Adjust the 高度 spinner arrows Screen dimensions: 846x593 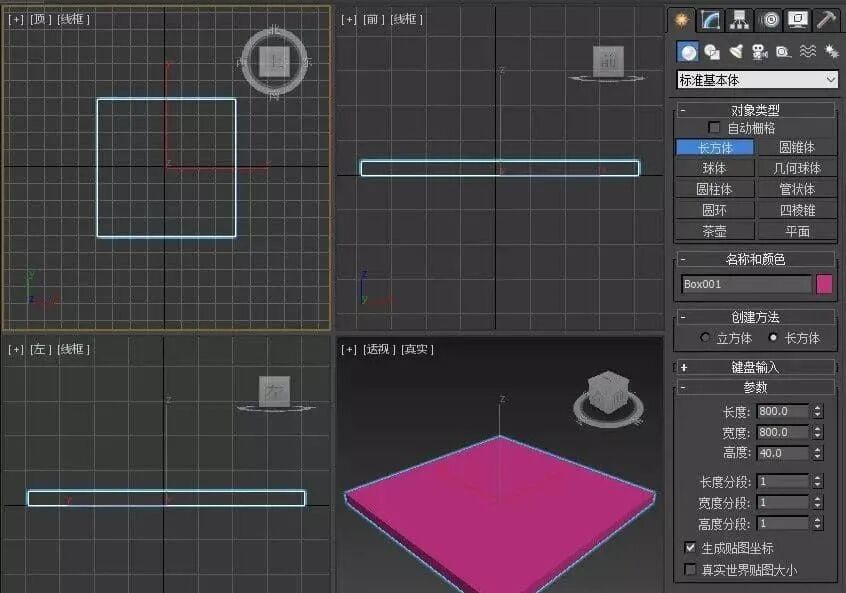coord(818,453)
